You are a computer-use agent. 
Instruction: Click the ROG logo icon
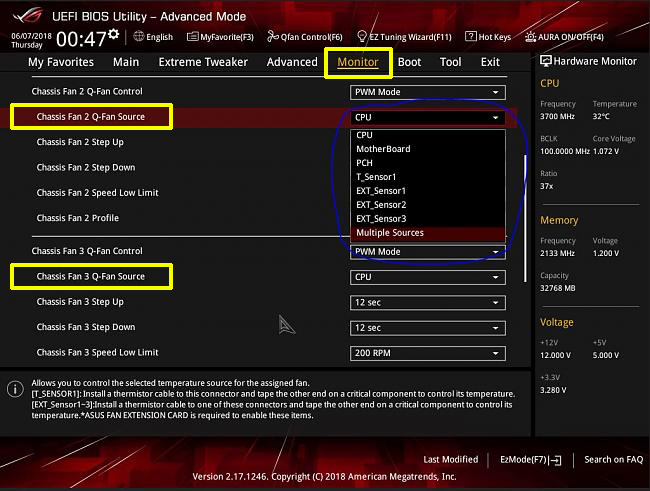click(x=27, y=16)
